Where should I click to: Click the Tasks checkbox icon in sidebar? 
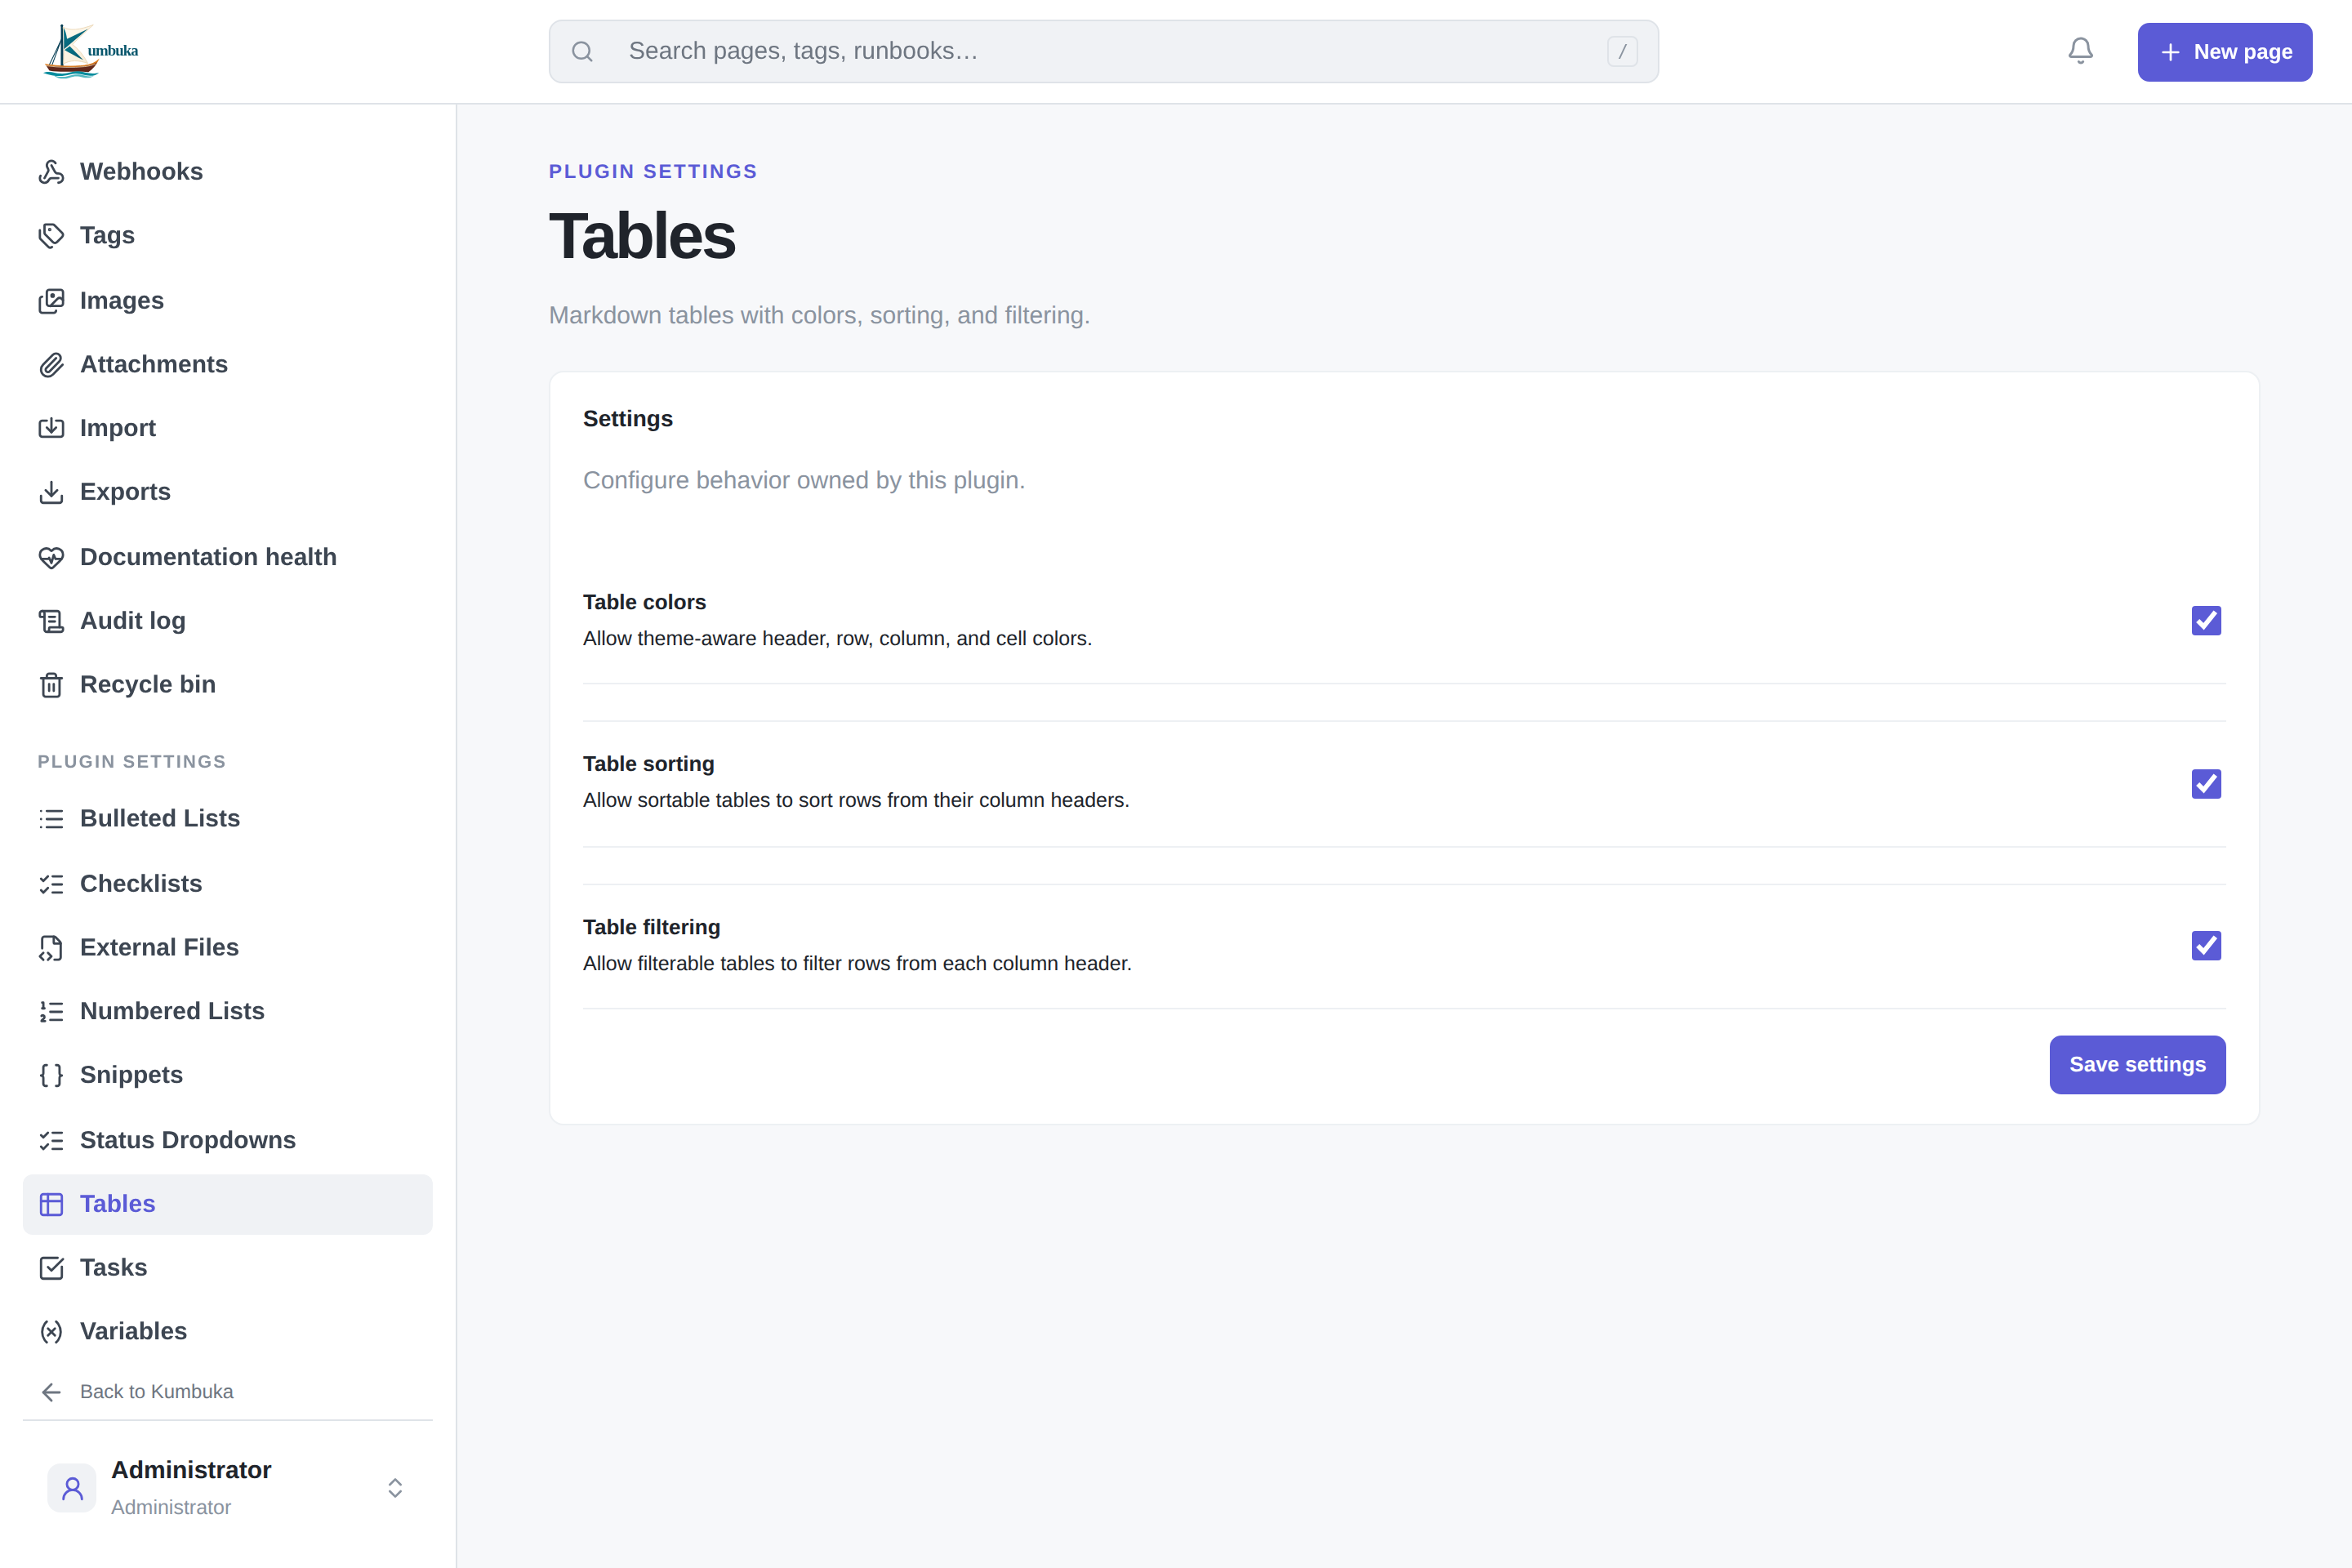click(x=51, y=1268)
